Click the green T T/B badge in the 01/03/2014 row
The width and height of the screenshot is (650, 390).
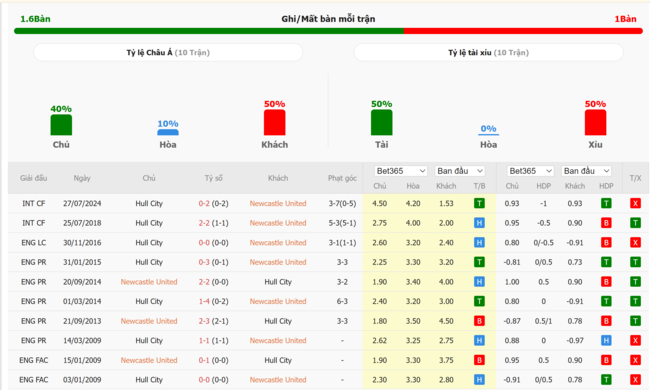(x=479, y=301)
